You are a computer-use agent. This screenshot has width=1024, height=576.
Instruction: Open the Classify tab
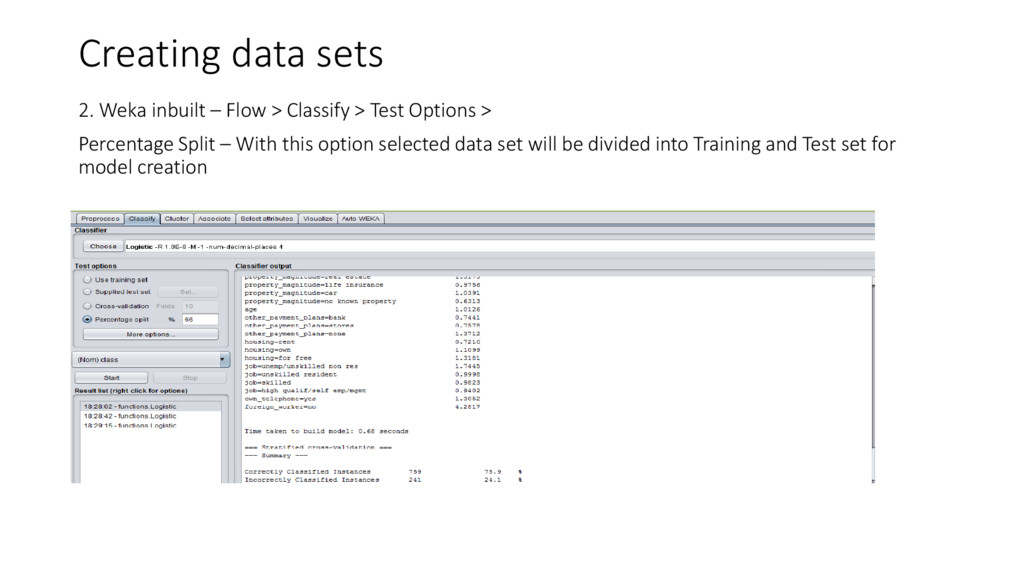(x=142, y=219)
